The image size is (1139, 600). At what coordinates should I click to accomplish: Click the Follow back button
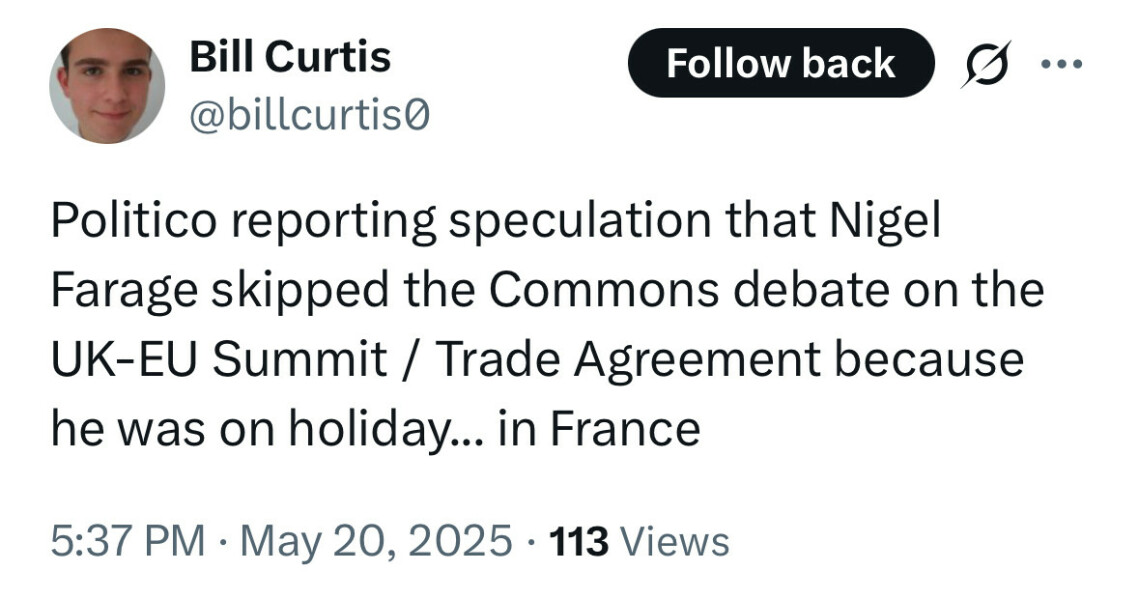[783, 63]
